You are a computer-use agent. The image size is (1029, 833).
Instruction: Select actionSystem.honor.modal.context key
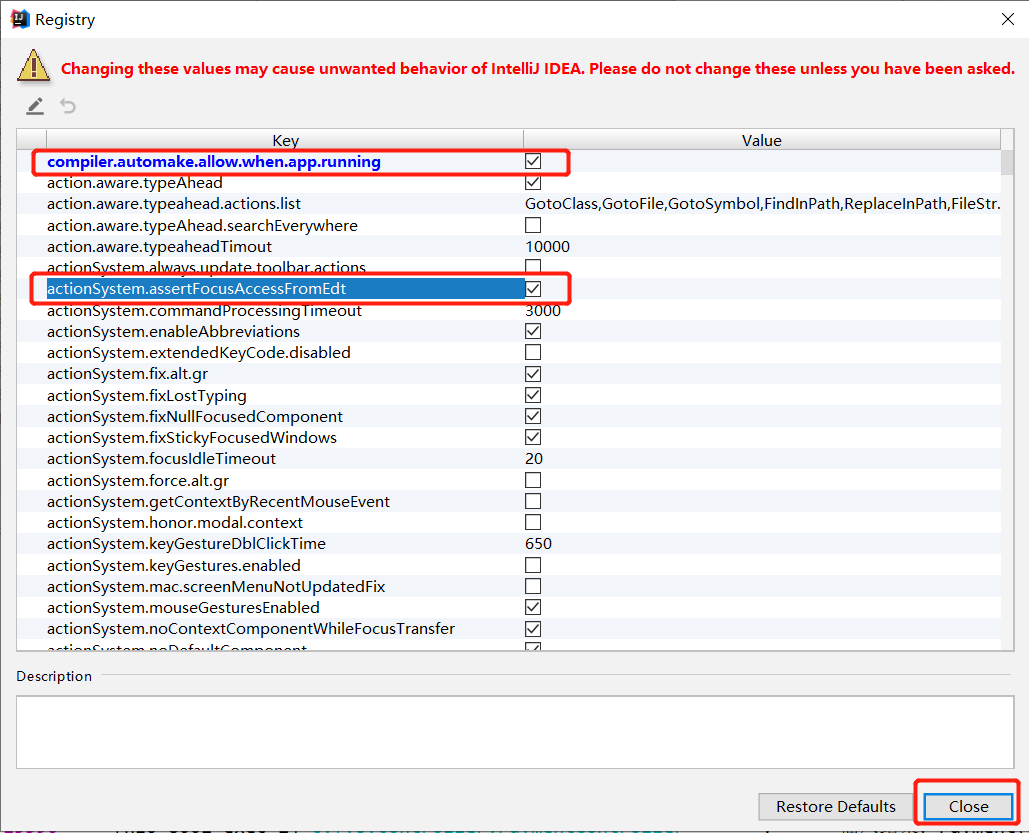pyautogui.click(x=175, y=523)
